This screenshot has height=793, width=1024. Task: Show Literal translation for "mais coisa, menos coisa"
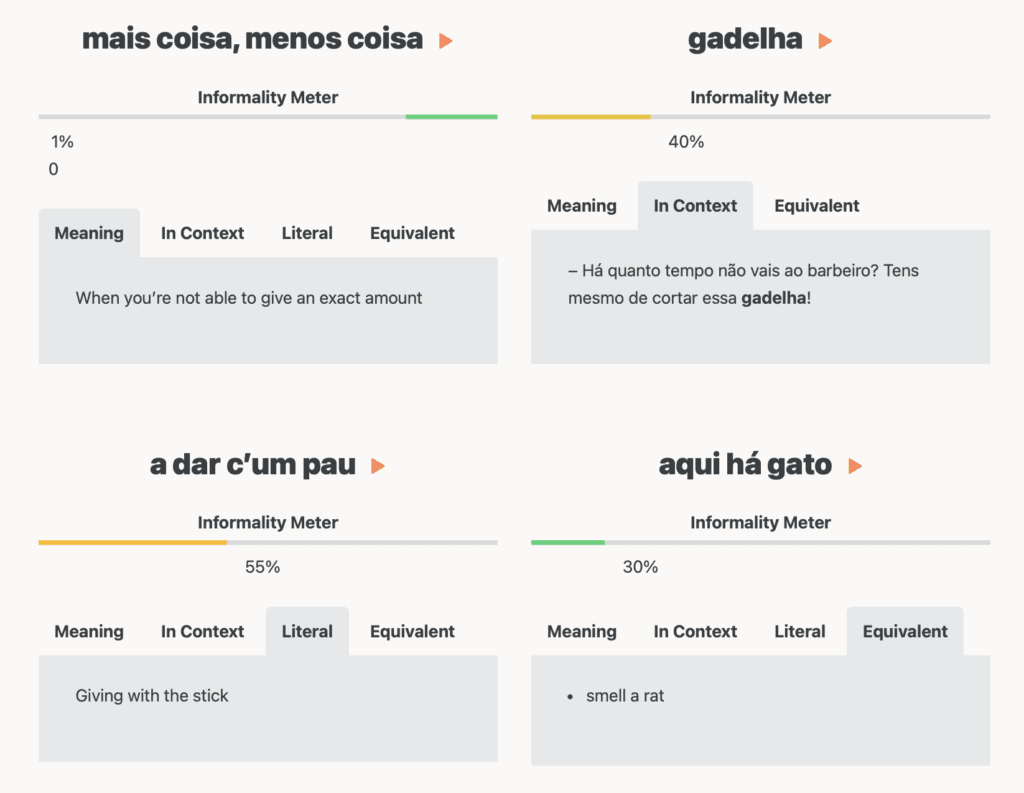307,233
